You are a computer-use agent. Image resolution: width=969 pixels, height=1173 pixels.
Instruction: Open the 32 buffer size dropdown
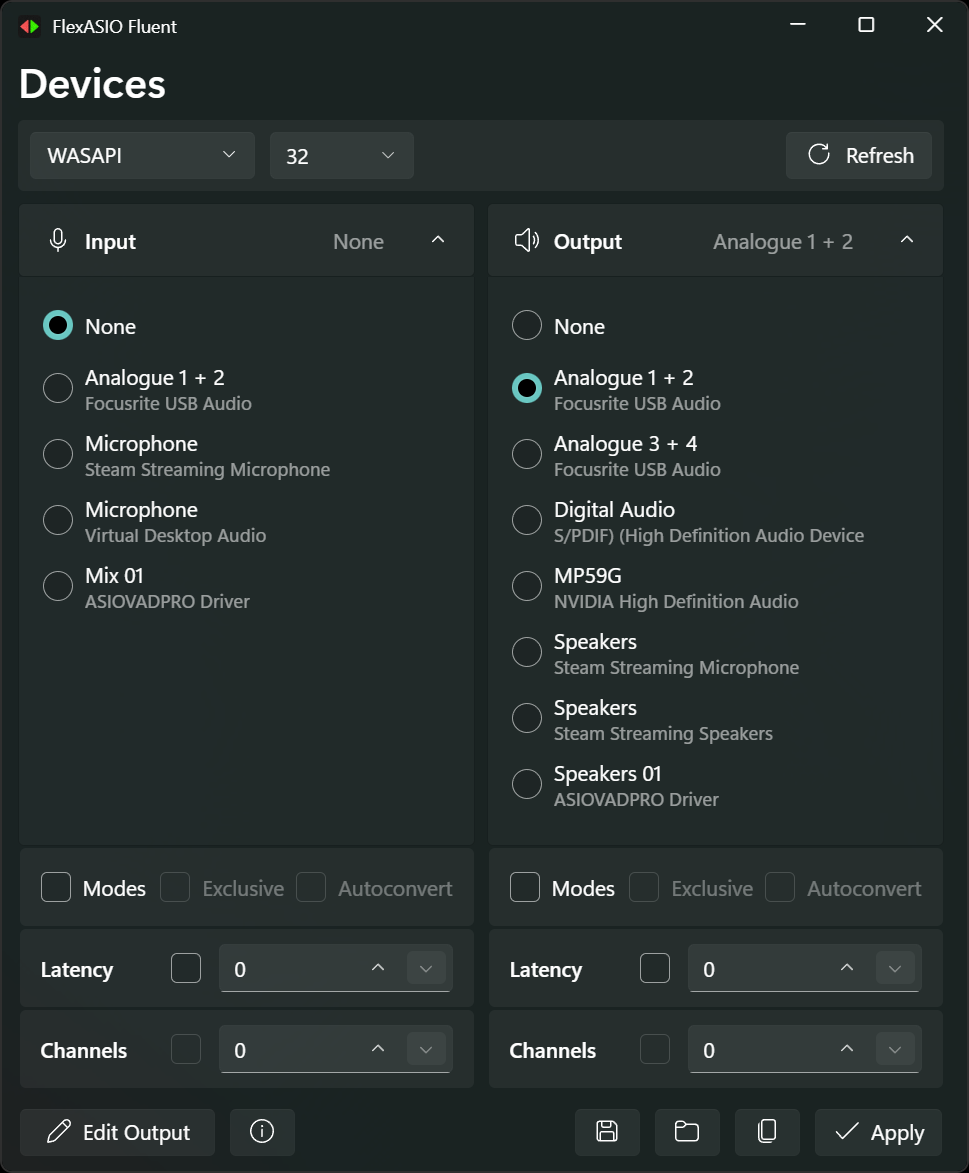[x=342, y=156]
